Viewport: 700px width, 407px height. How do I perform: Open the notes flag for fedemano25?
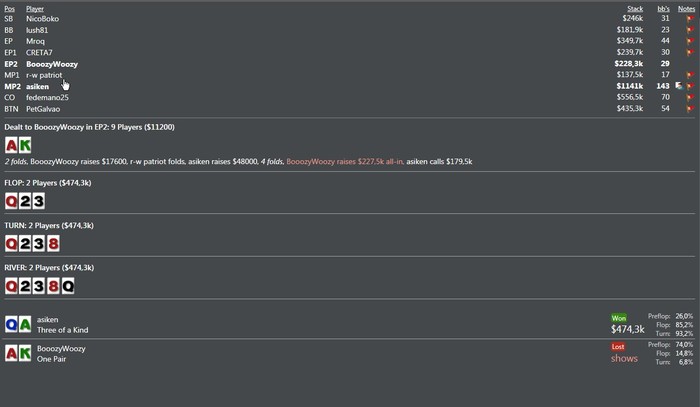690,97
